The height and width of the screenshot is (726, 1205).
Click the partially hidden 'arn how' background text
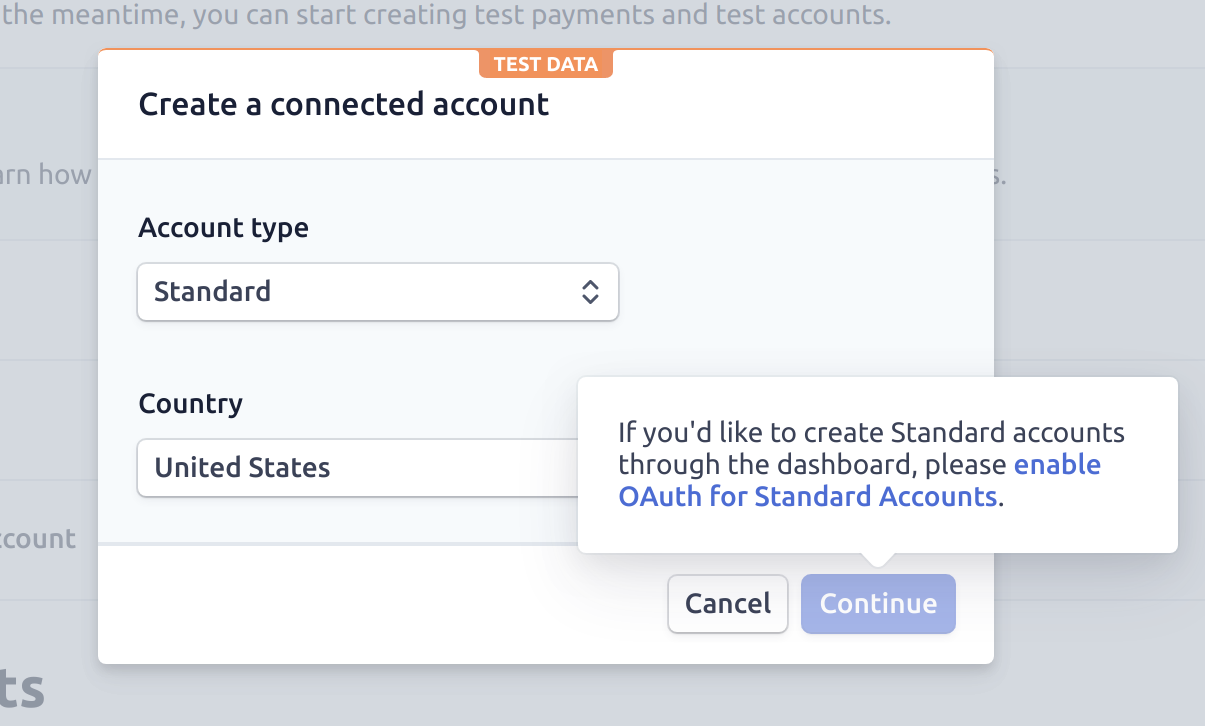pyautogui.click(x=46, y=175)
